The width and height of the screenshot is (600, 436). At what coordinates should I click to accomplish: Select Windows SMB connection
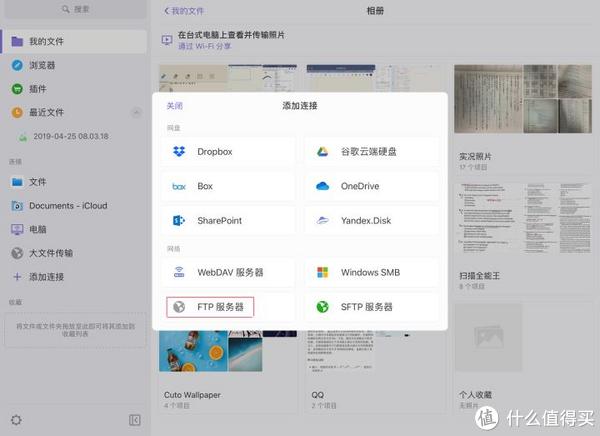372,272
